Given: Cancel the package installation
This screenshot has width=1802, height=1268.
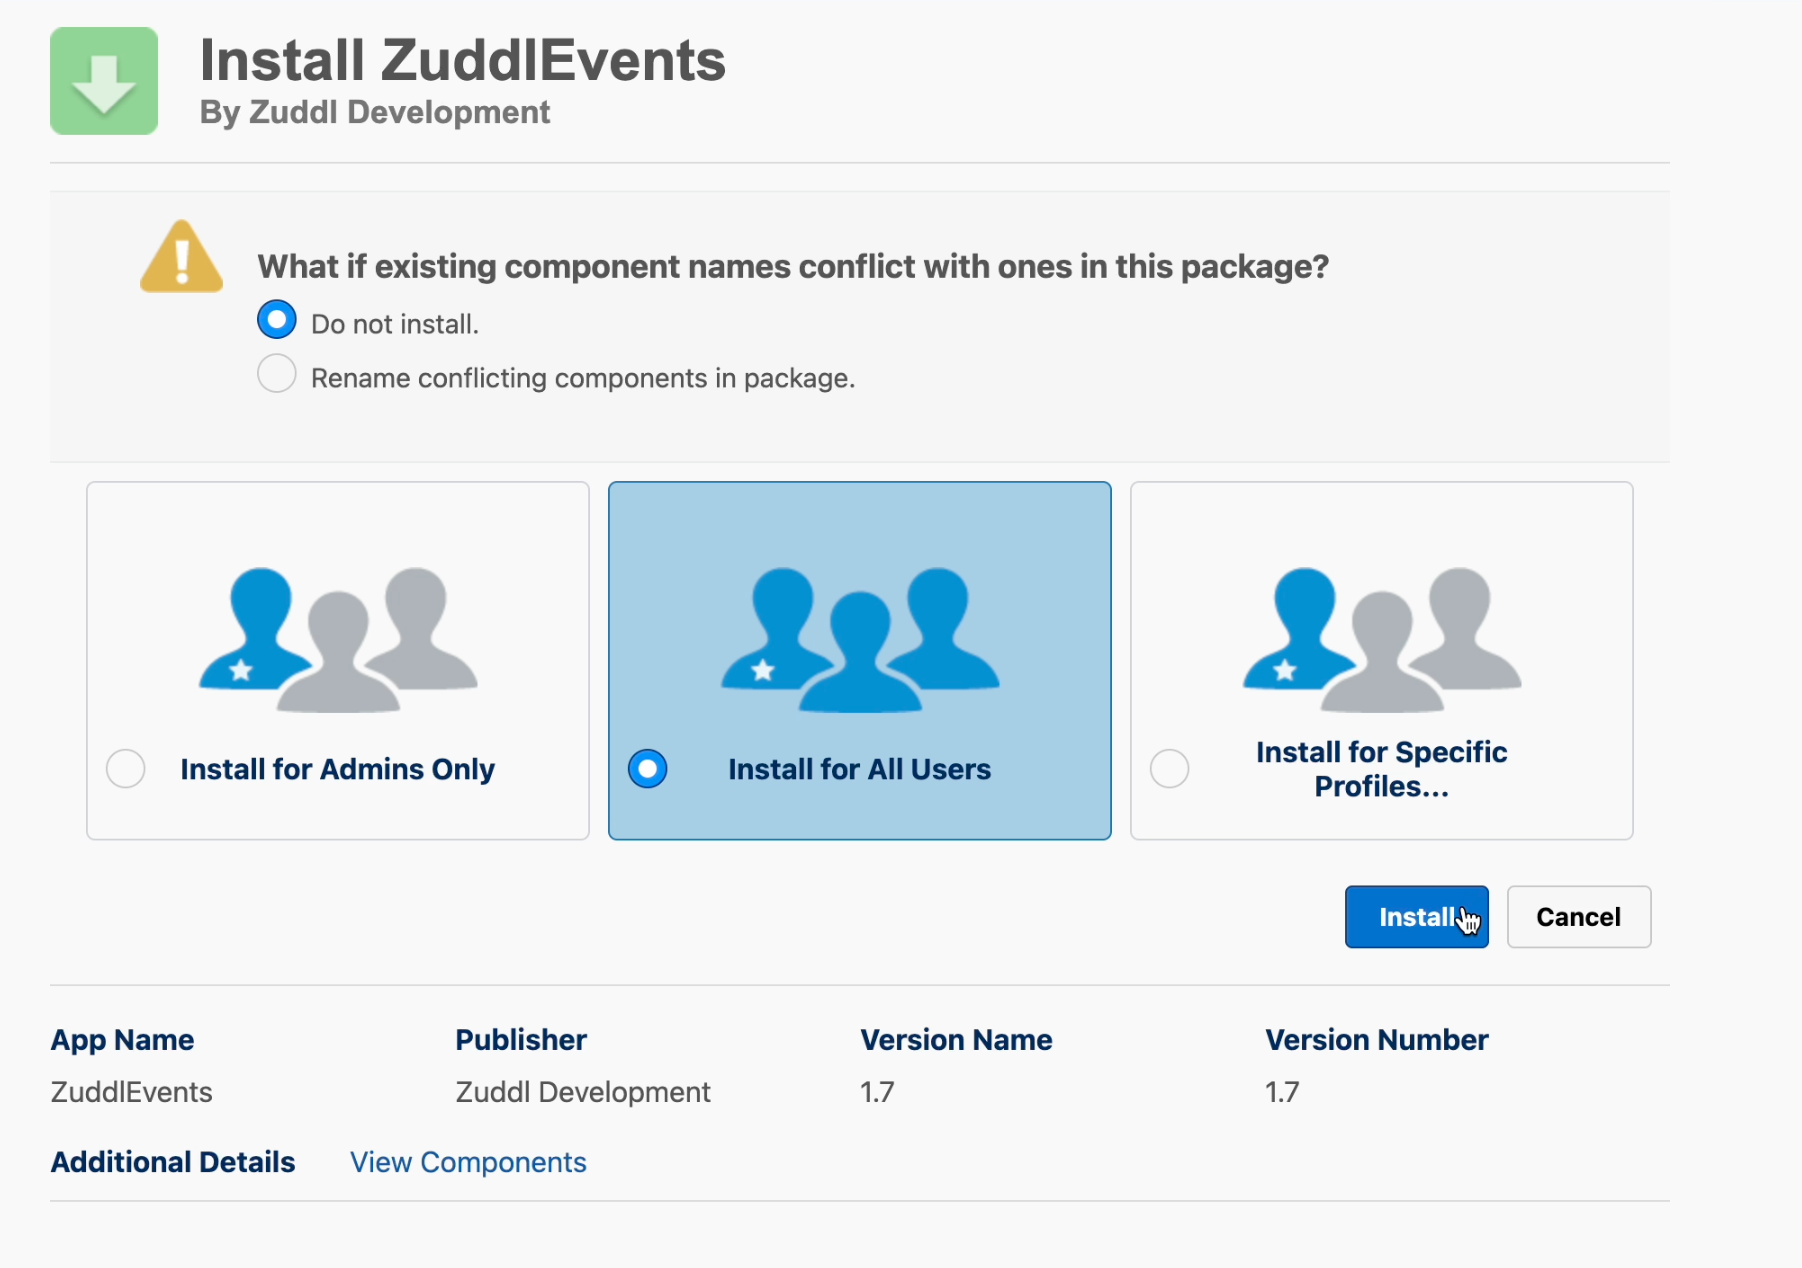Looking at the screenshot, I should click(1578, 917).
